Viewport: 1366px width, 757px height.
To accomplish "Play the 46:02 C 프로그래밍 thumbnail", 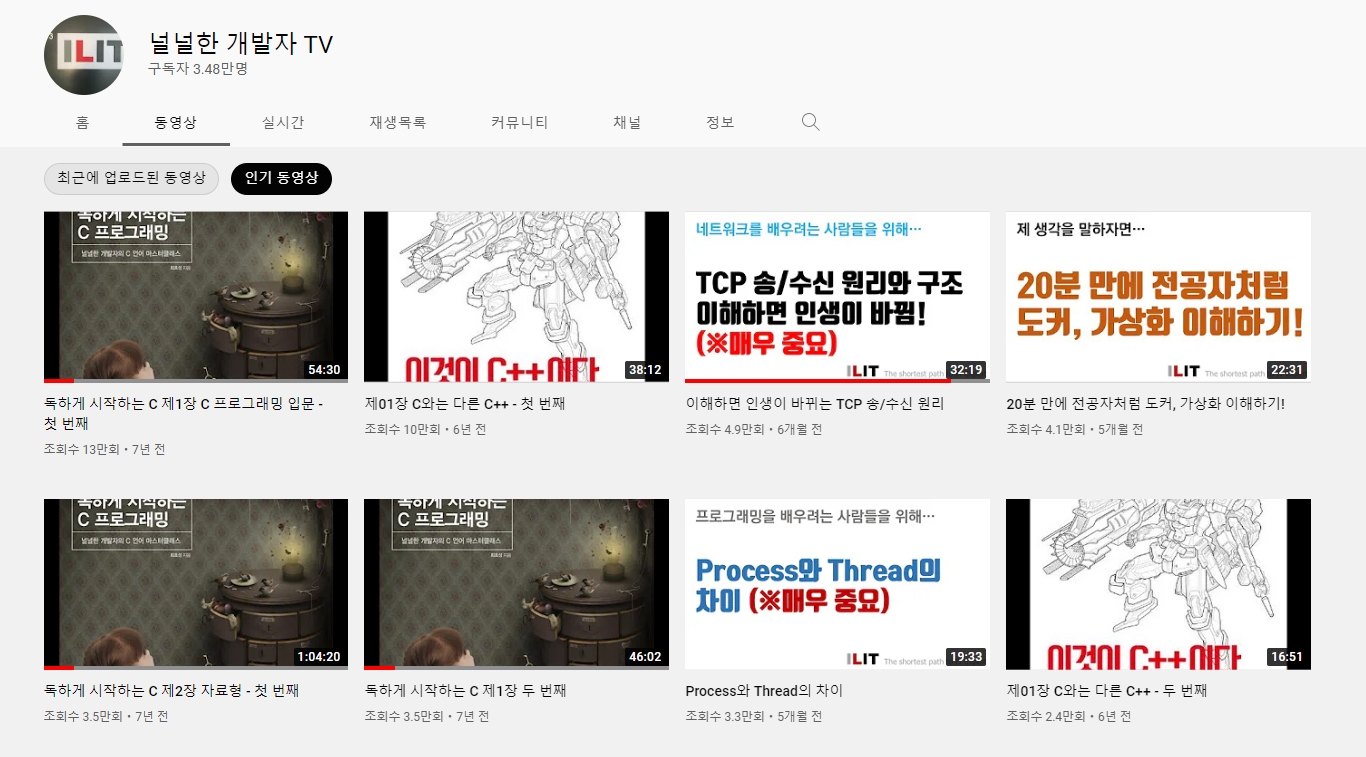I will tap(517, 584).
